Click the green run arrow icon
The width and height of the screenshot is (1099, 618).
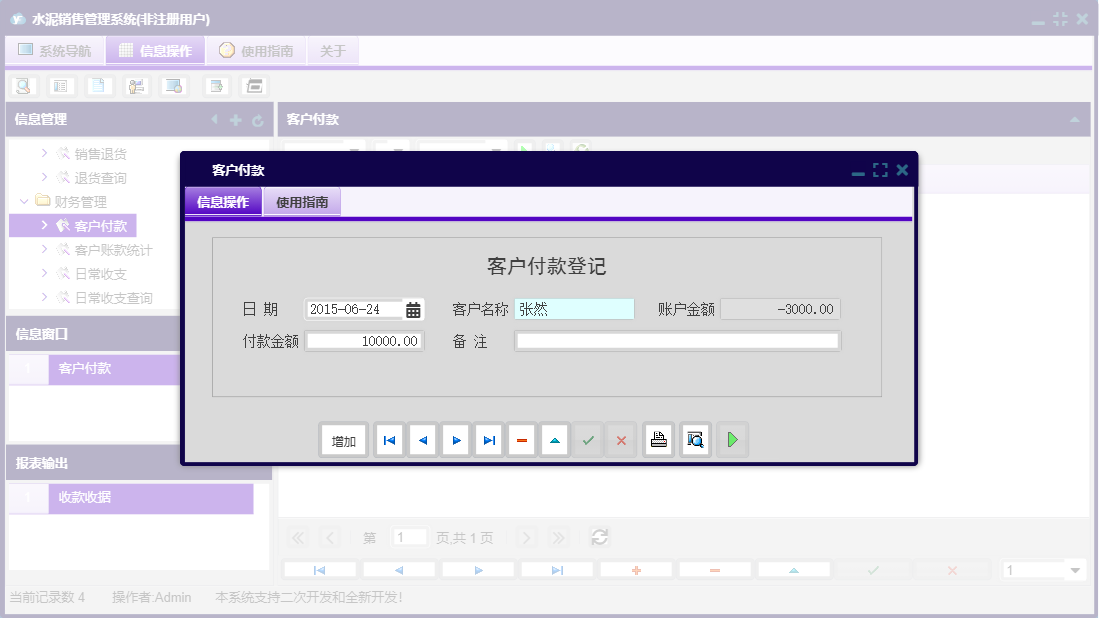pos(731,439)
